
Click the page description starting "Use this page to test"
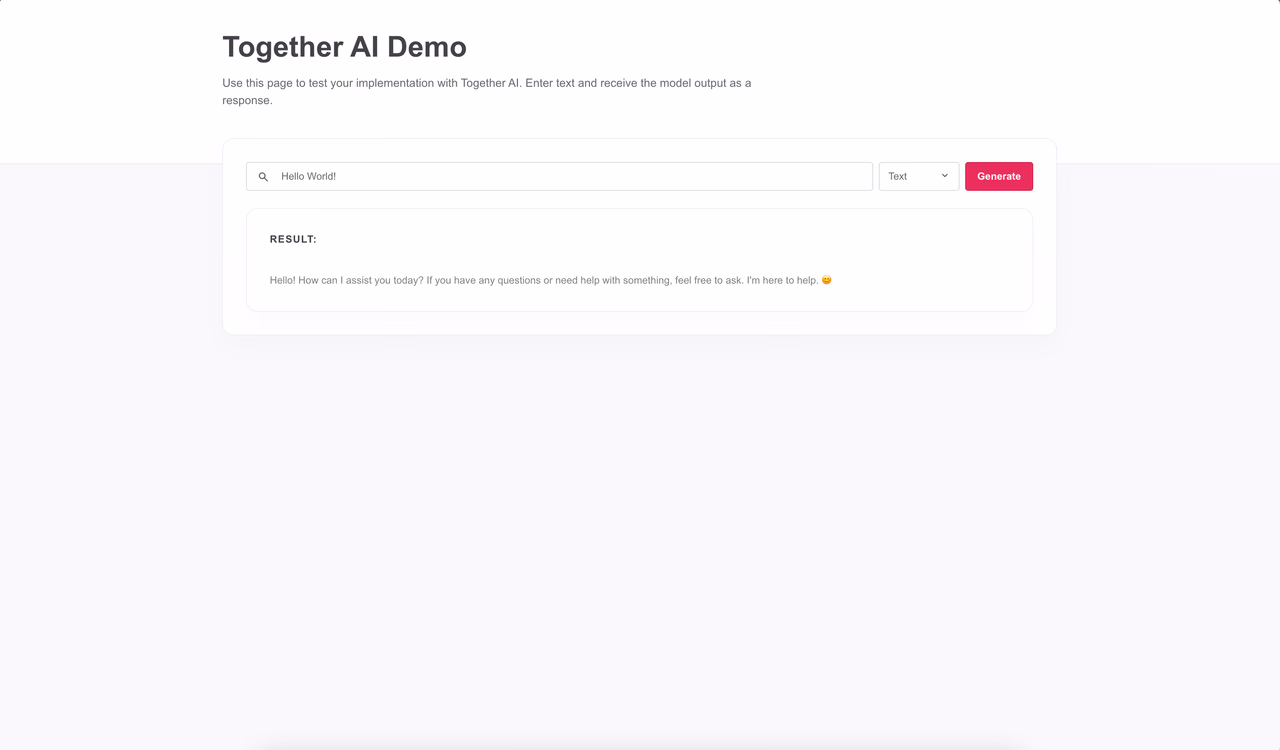(487, 92)
